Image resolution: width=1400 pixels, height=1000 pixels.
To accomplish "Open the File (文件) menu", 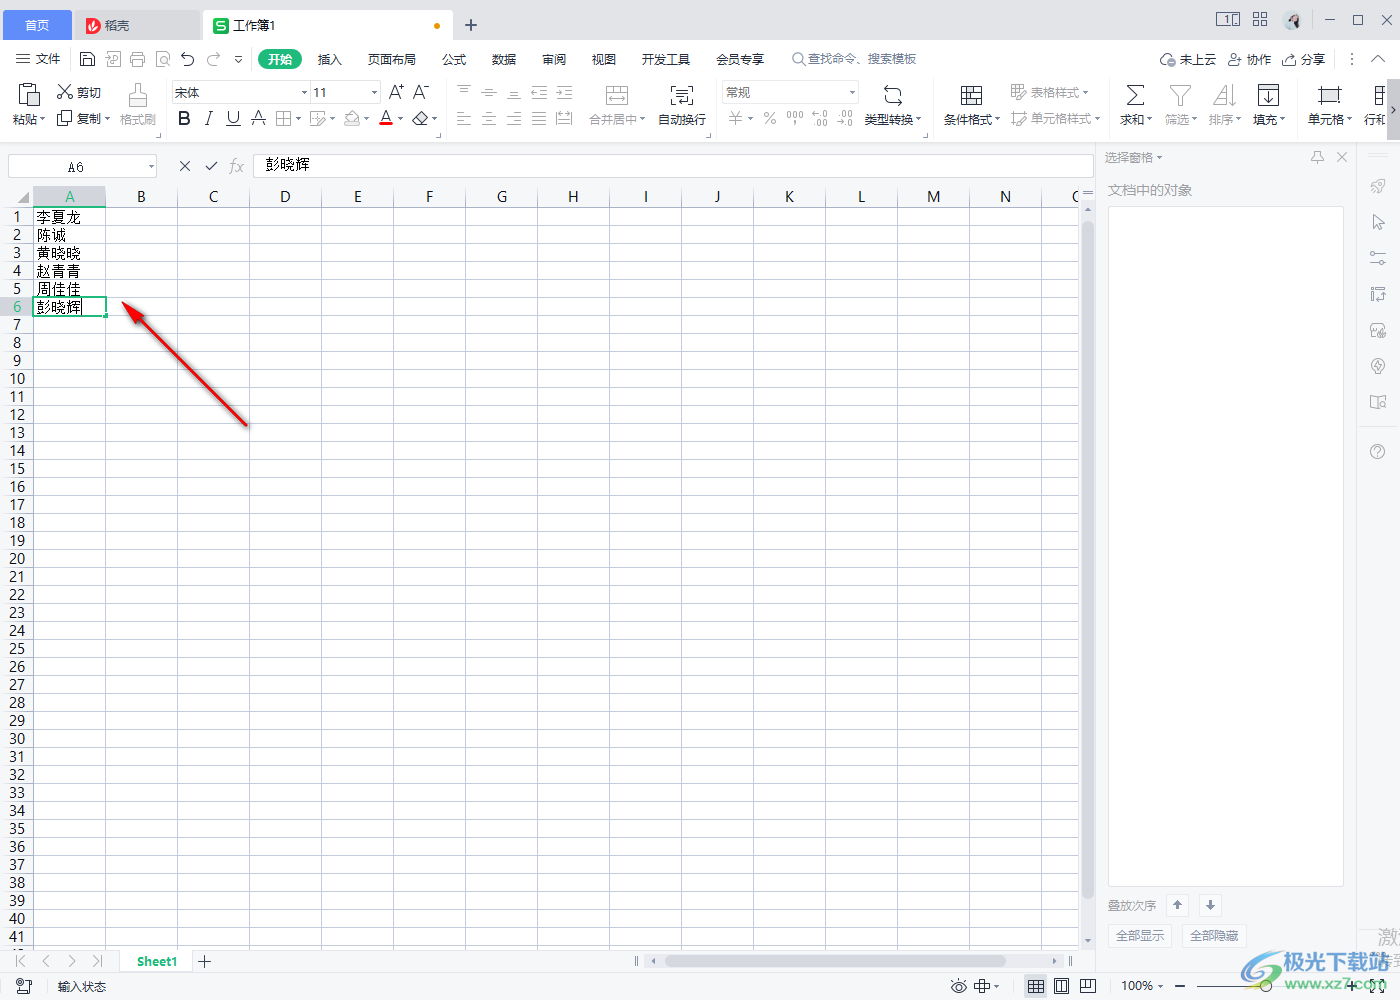I will [x=39, y=59].
